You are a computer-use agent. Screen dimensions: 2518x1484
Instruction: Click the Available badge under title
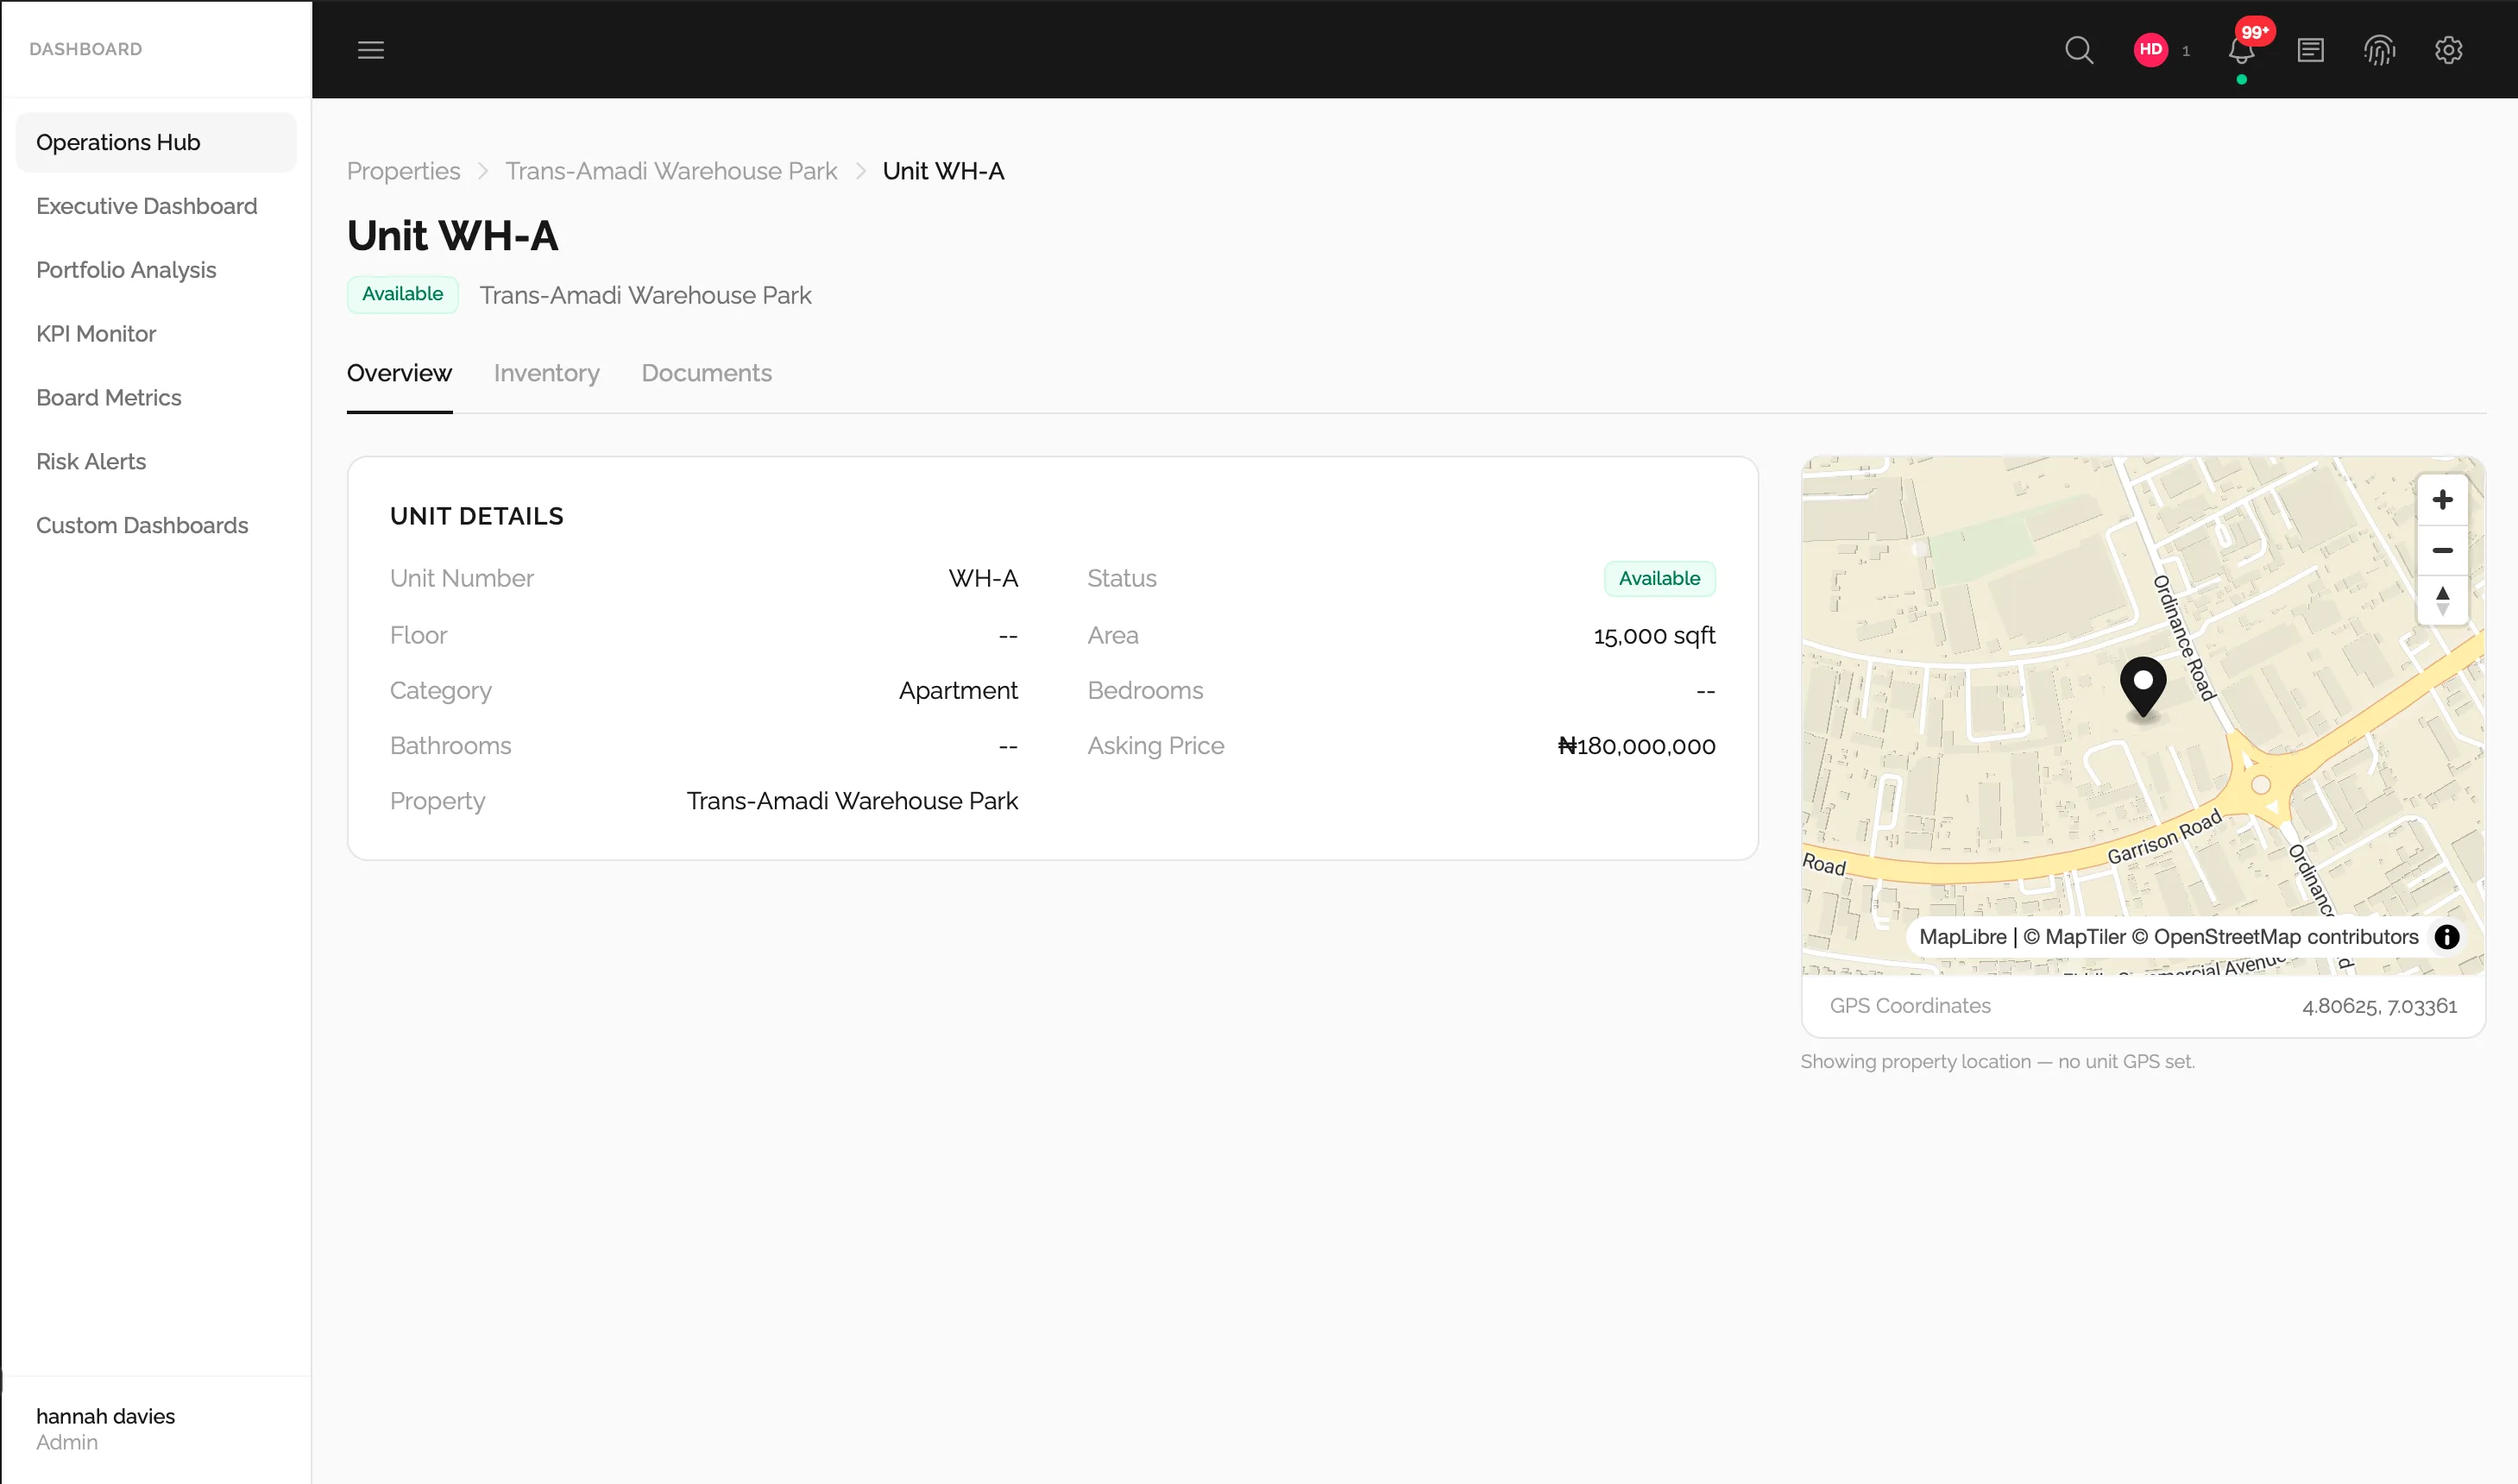tap(402, 294)
